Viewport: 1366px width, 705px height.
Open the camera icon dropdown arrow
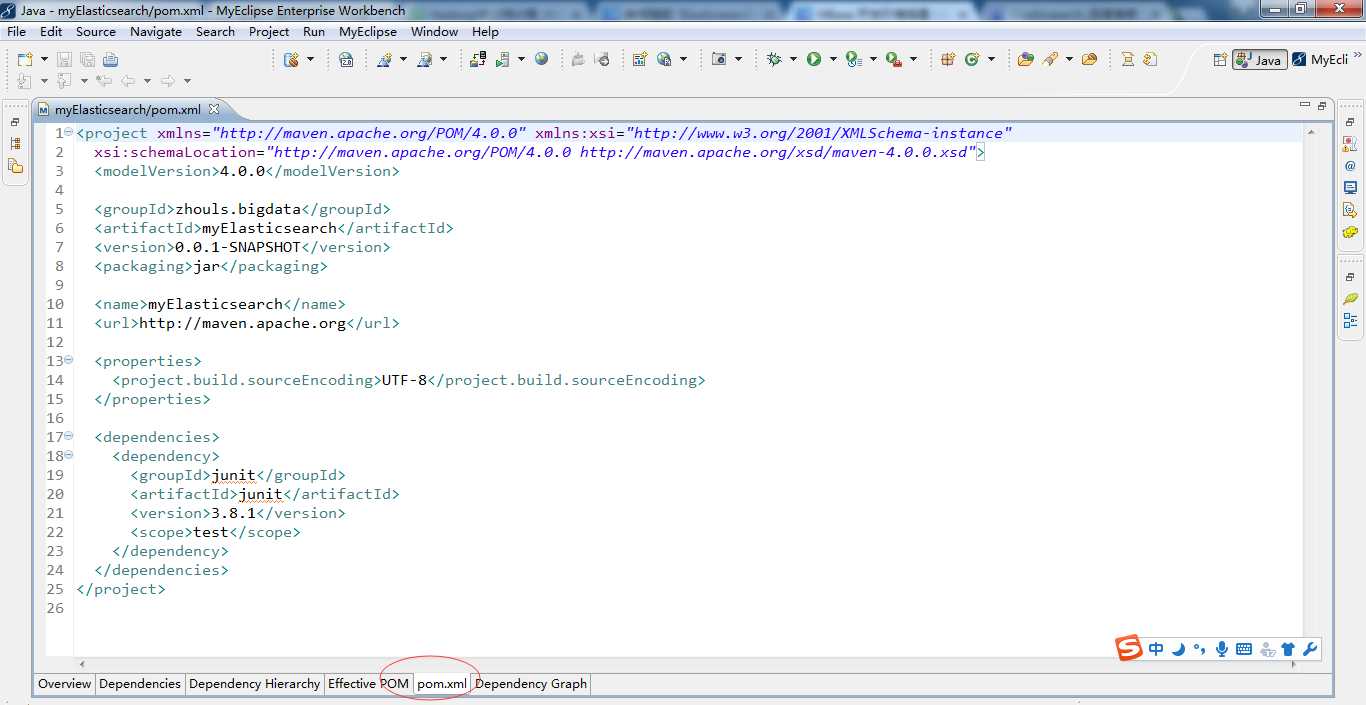click(x=738, y=60)
